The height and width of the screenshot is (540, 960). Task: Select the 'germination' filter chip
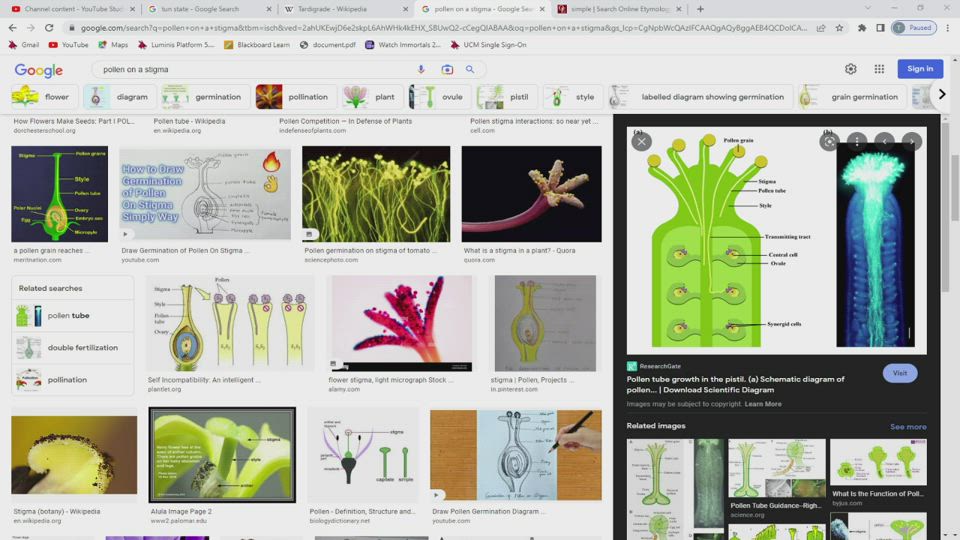(x=207, y=97)
